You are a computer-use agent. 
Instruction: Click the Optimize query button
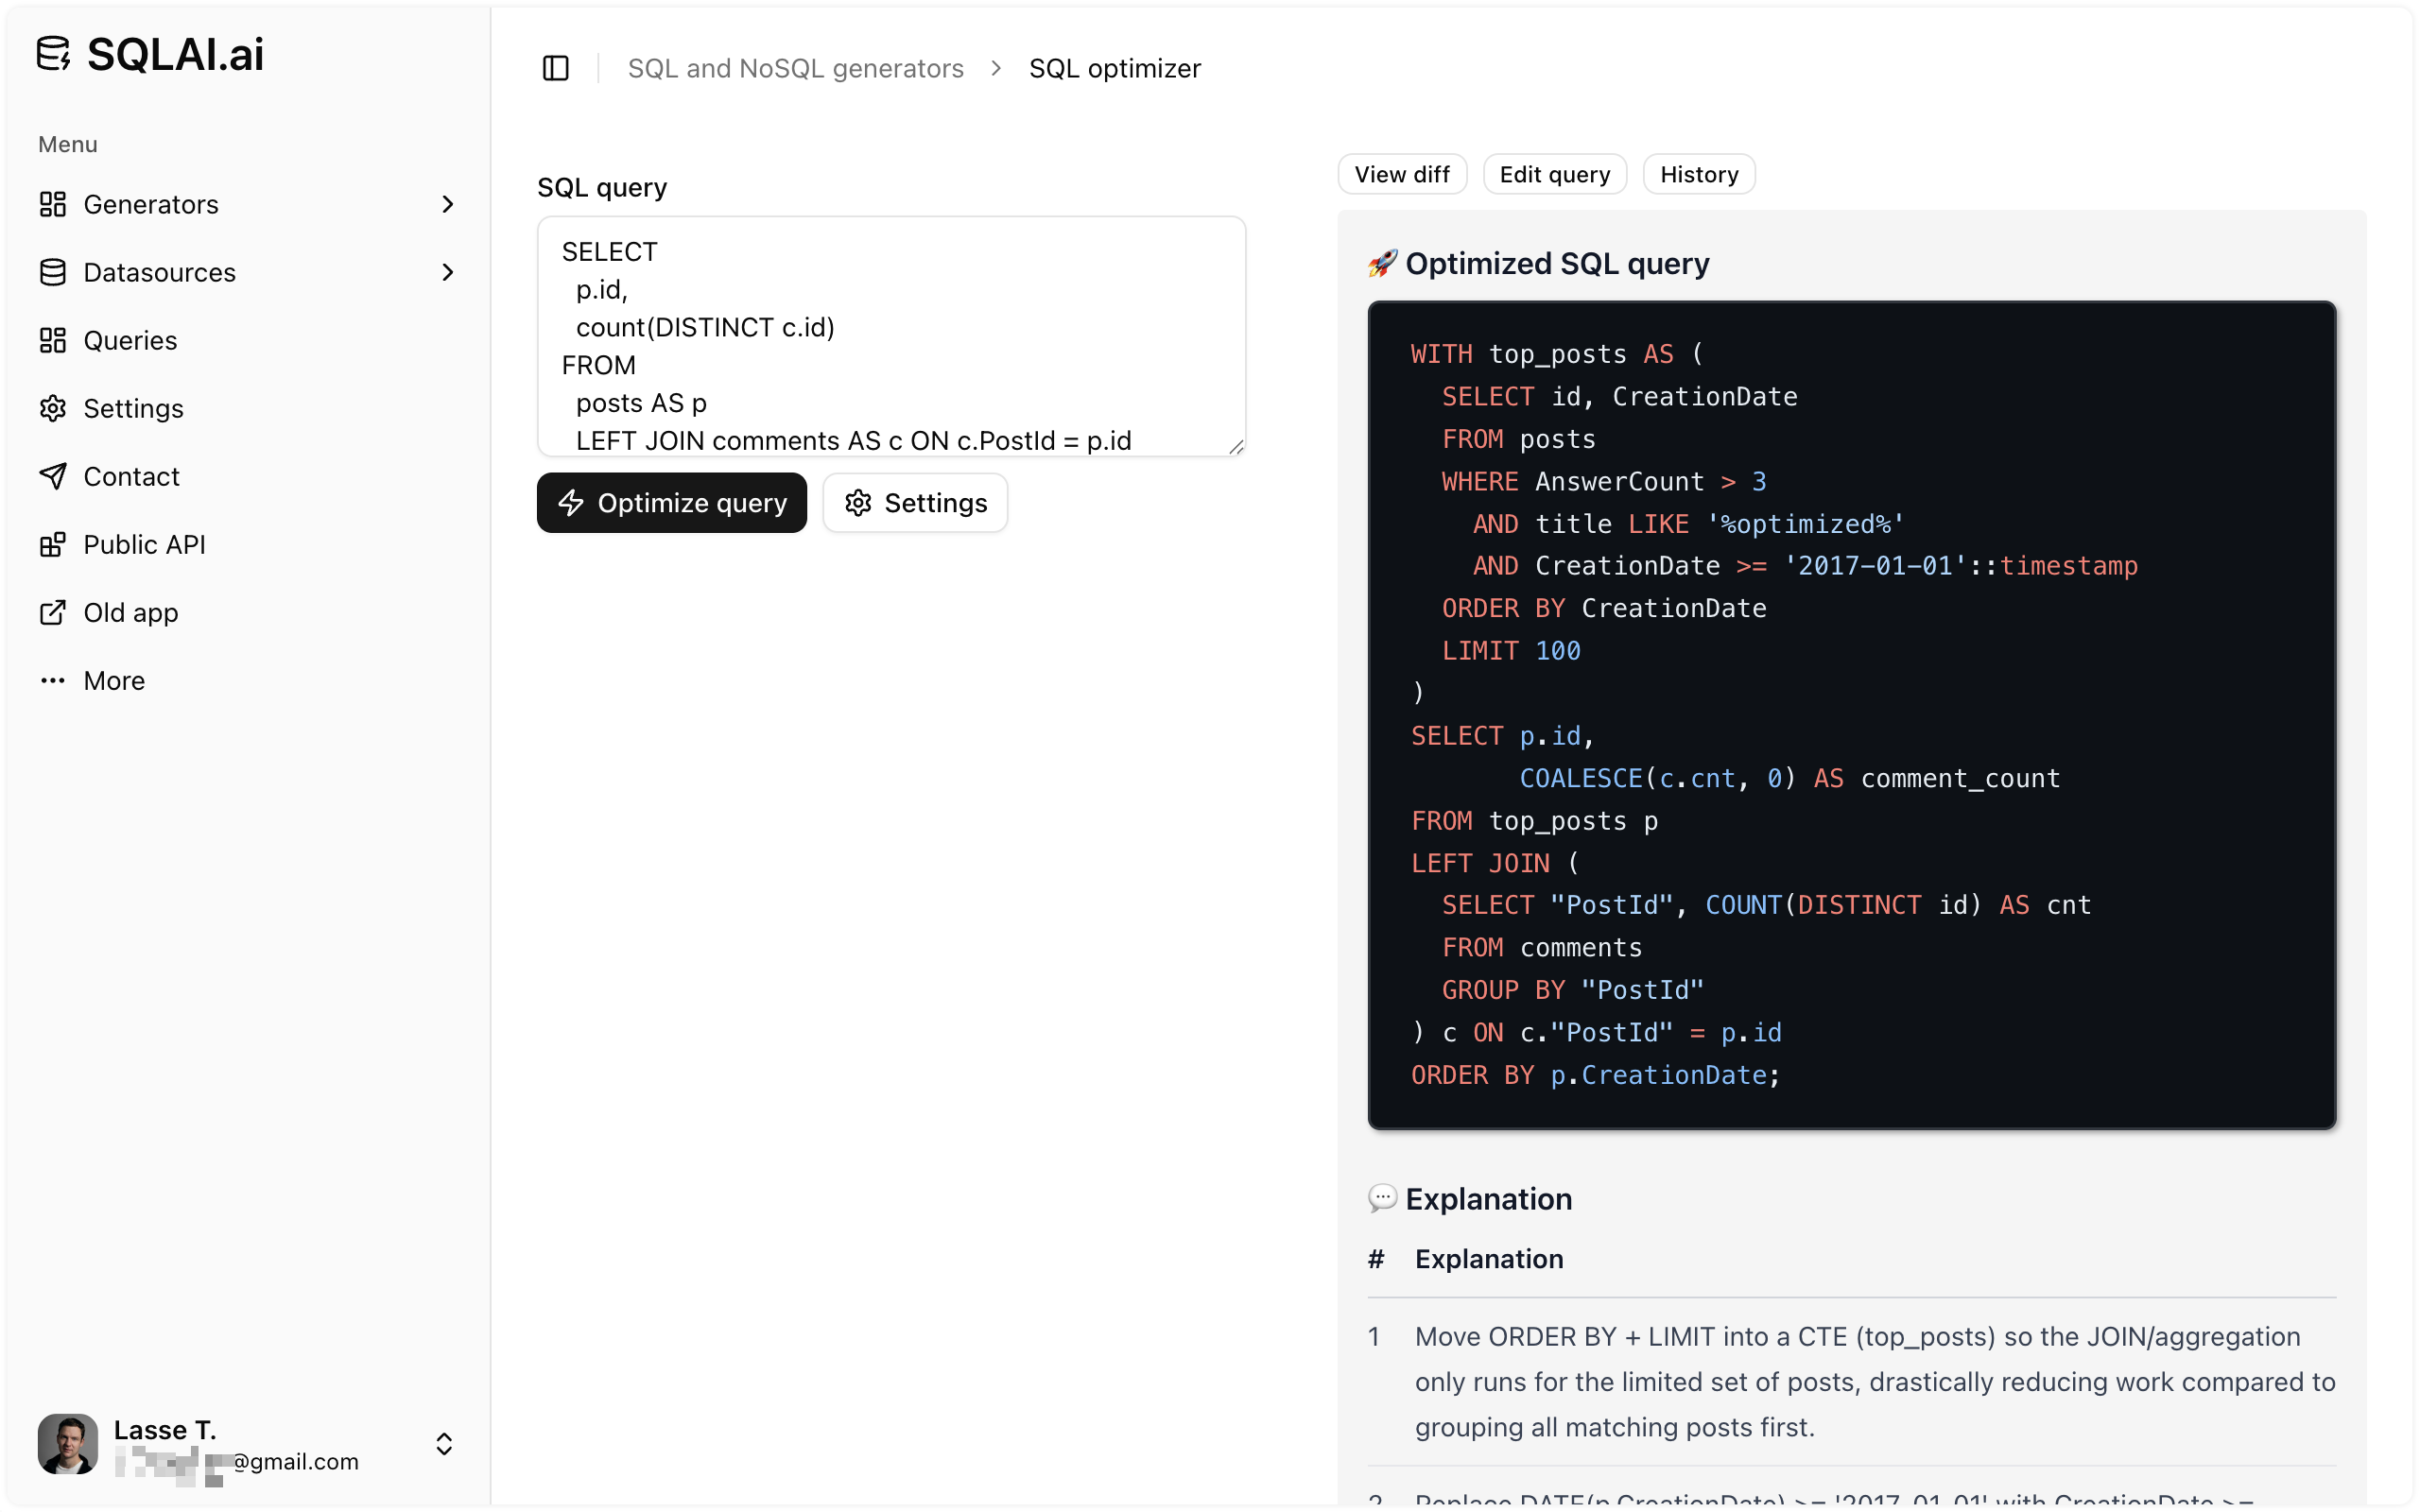tap(671, 503)
